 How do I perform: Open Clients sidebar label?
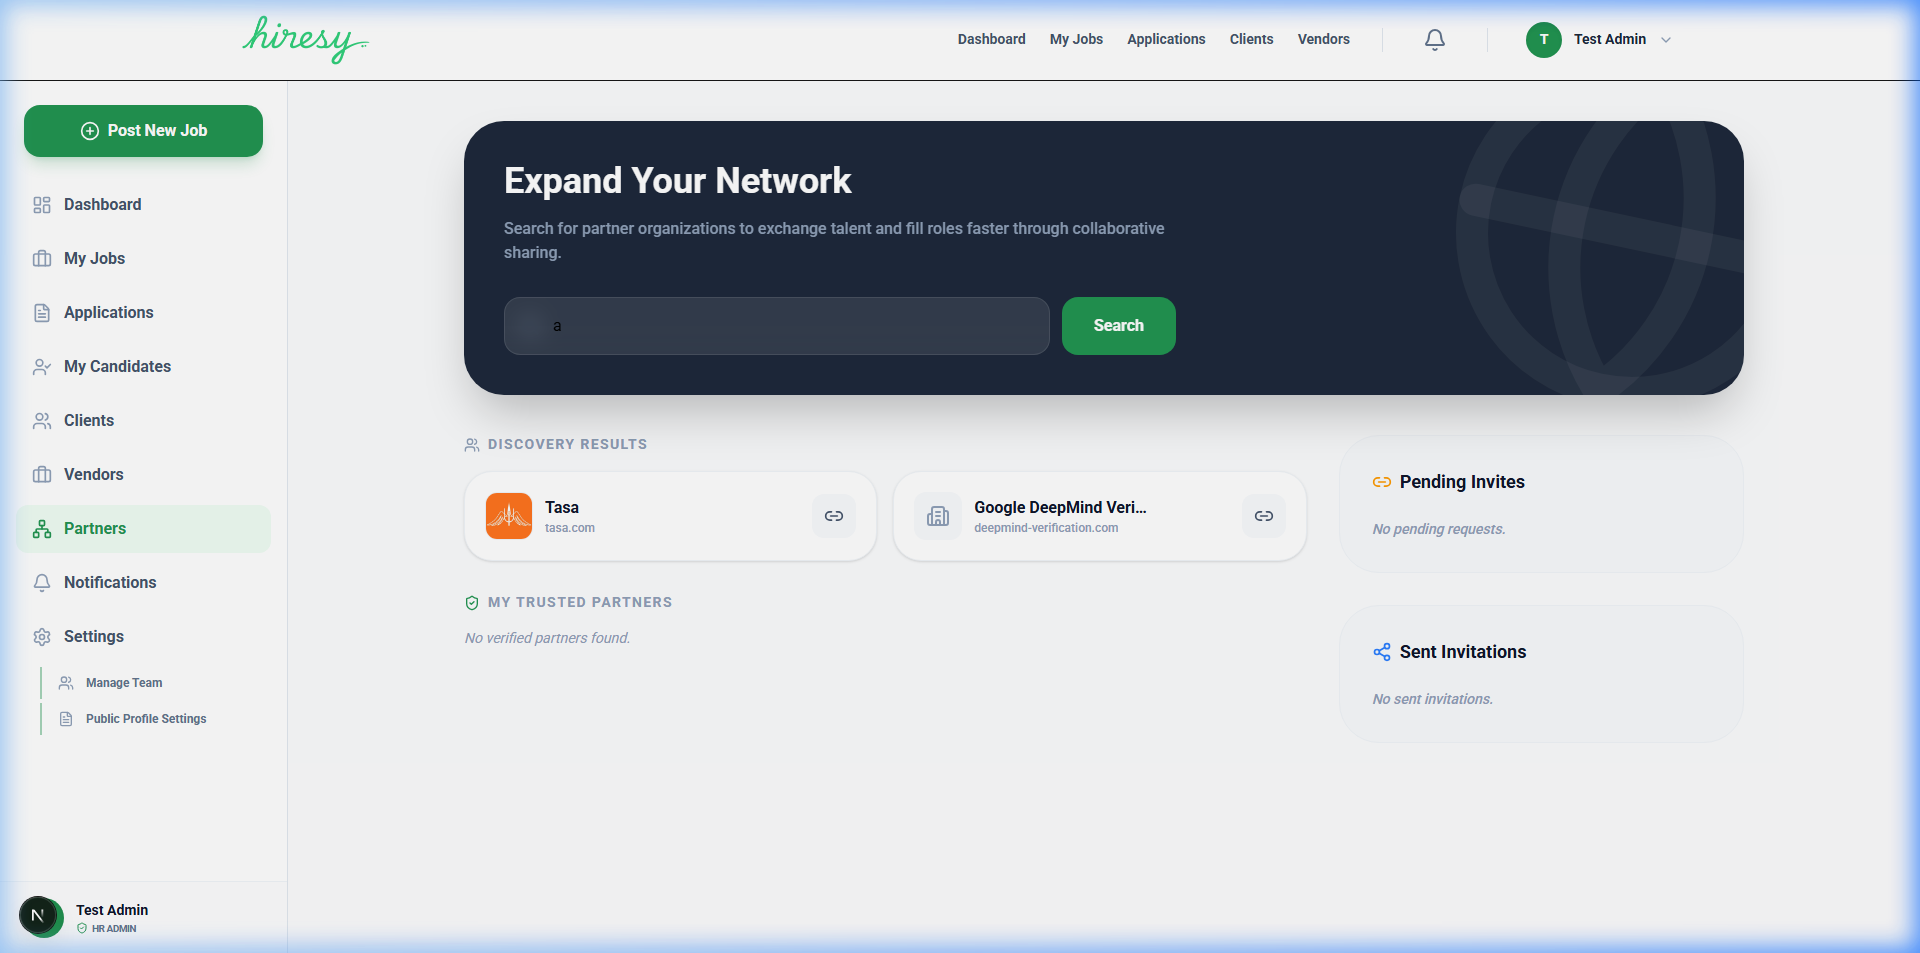(88, 420)
